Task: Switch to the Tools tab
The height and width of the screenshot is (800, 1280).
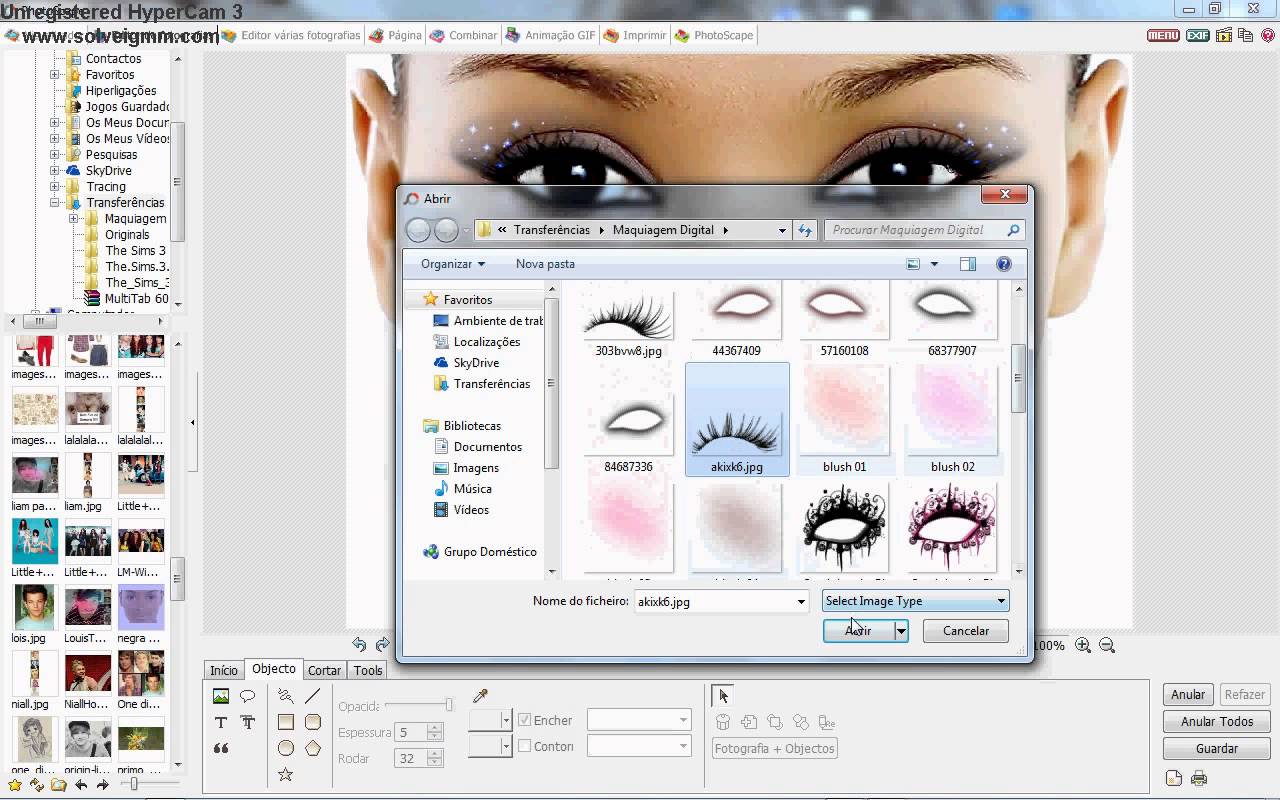Action: coord(368,671)
